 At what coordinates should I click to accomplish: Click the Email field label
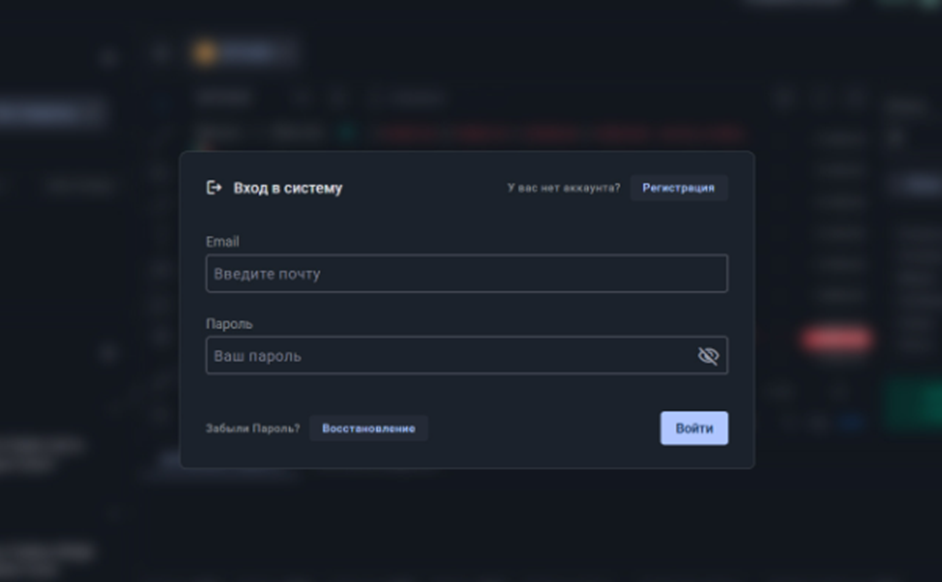click(222, 241)
